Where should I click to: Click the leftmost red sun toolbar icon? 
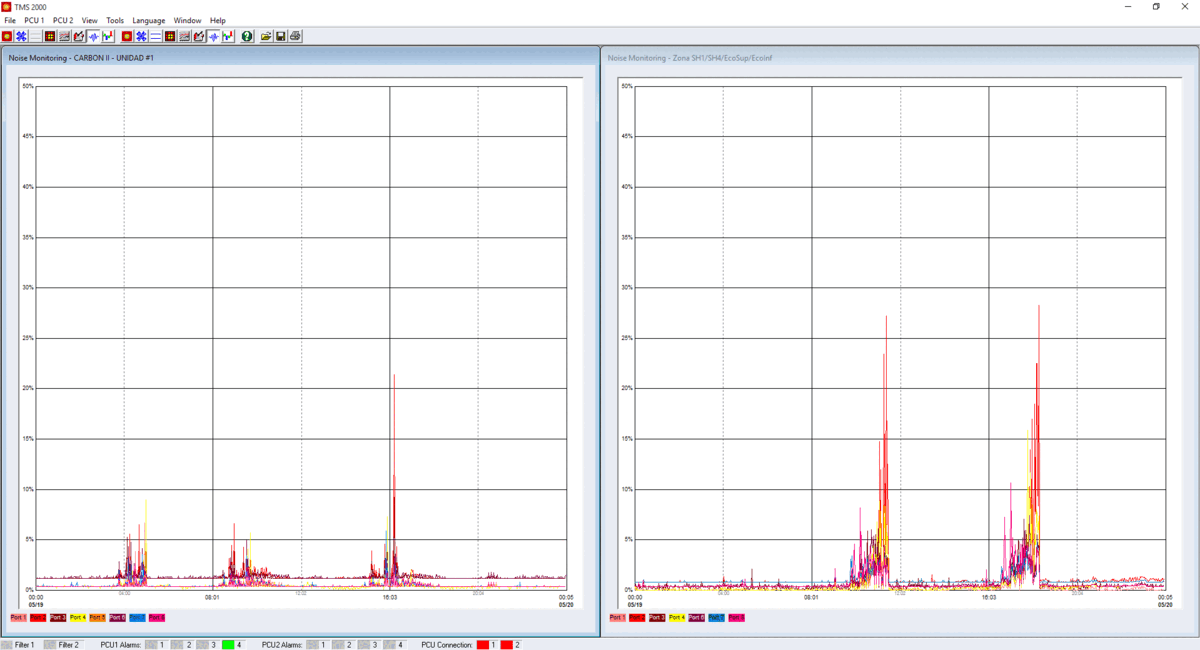click(x=7, y=36)
